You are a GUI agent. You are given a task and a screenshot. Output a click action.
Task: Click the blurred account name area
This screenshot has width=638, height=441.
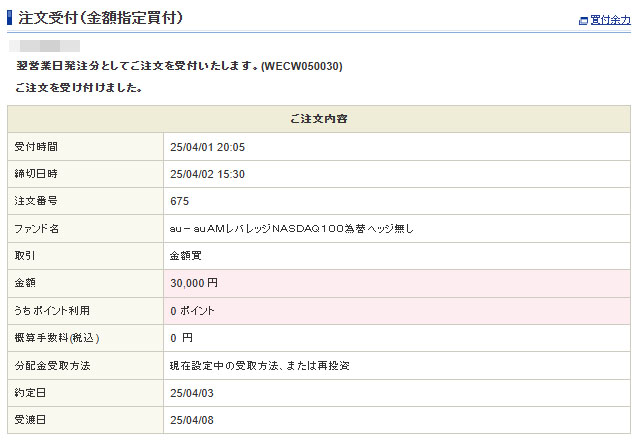click(x=44, y=45)
